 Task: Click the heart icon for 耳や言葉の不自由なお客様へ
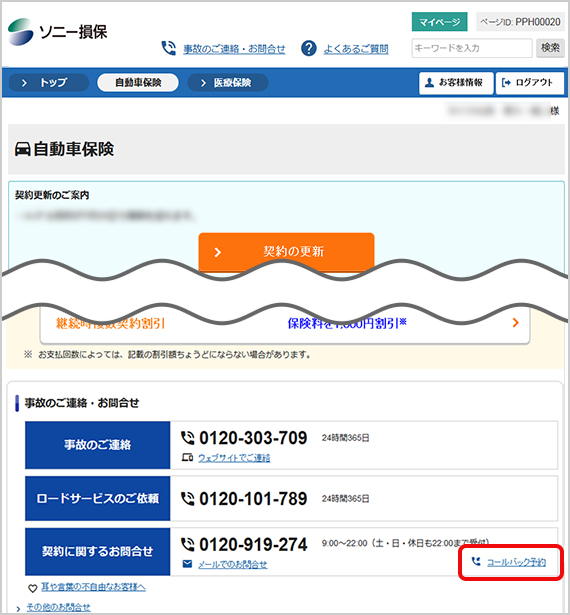coord(32,588)
